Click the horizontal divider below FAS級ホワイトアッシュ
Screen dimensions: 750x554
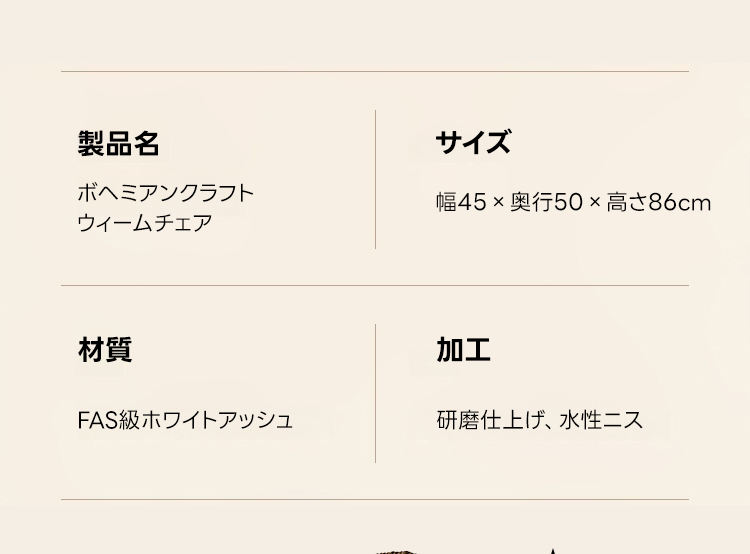[375, 499]
